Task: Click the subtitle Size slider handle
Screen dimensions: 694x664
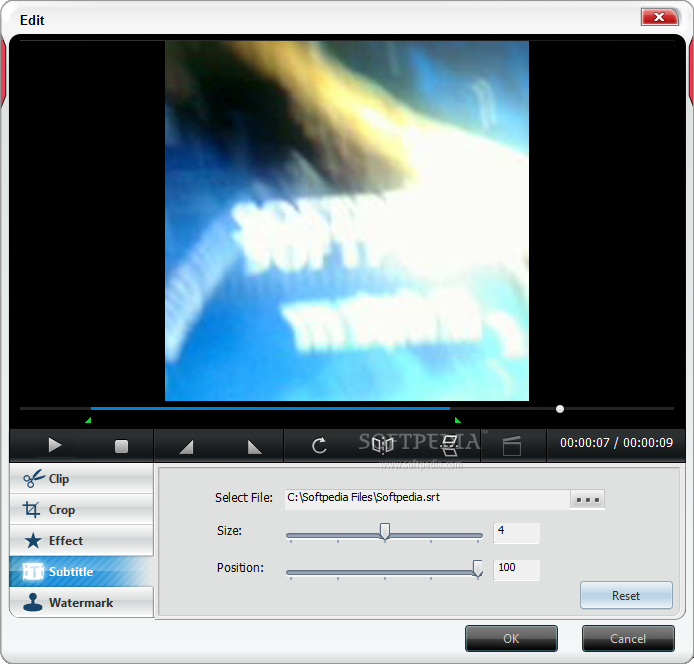Action: tap(385, 531)
